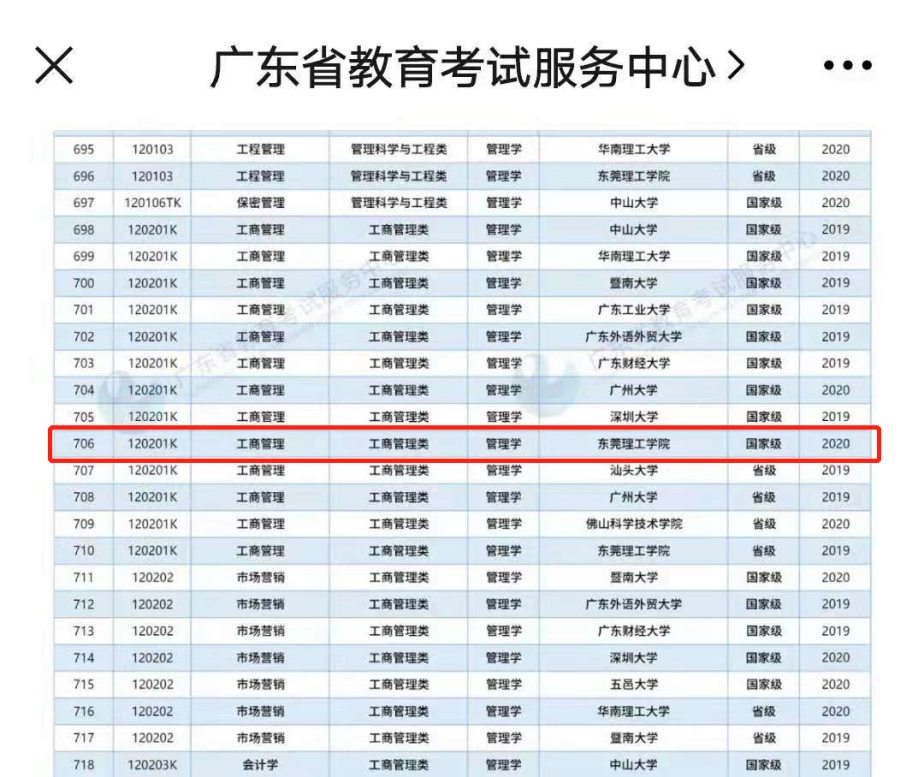Tap 省级 level in row 710

point(763,551)
